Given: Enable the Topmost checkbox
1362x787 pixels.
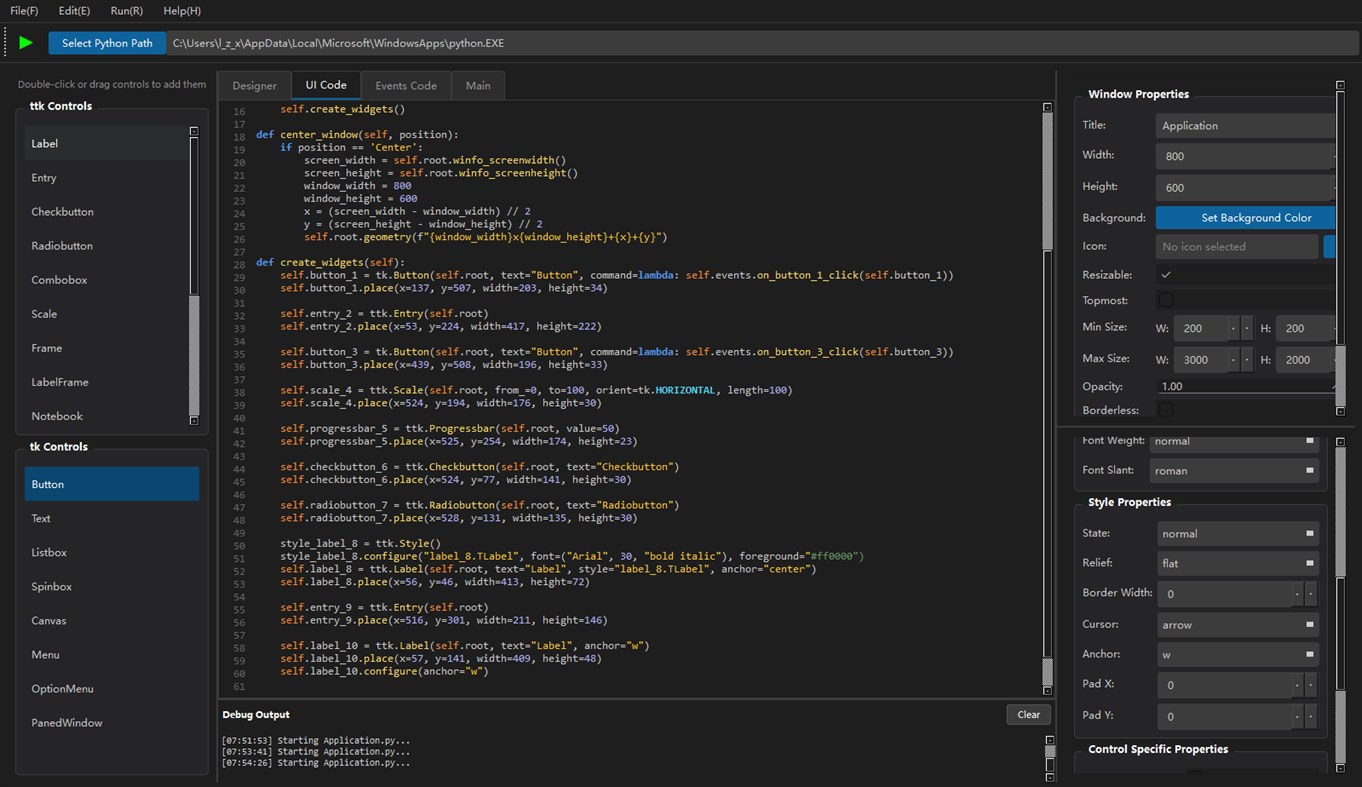Looking at the screenshot, I should 1166,300.
